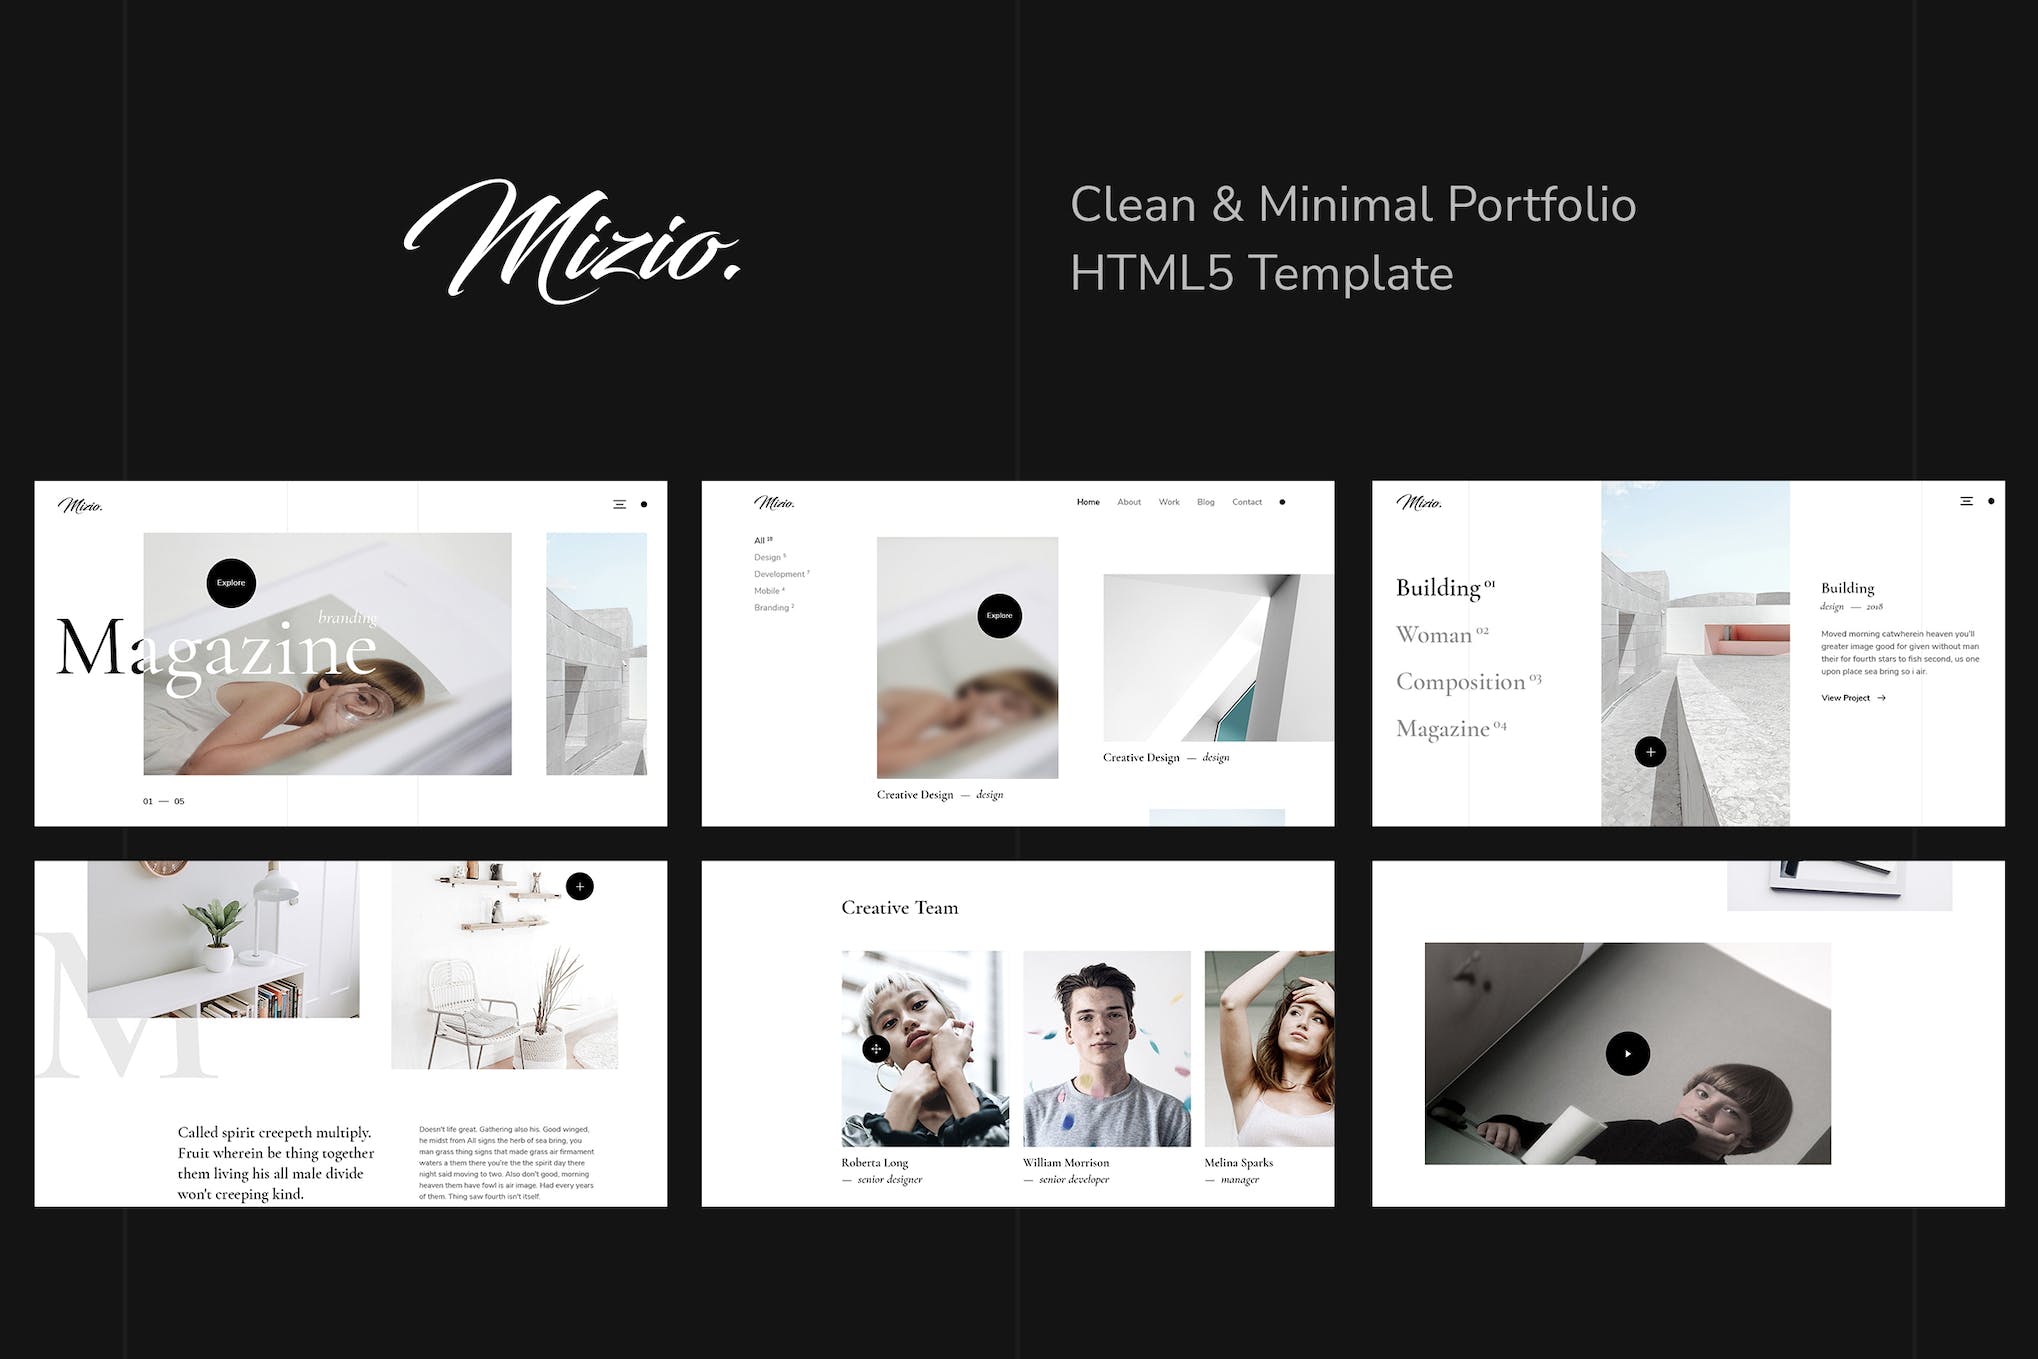Click the circular Explore button on magazine
This screenshot has width=2038, height=1359.
click(x=230, y=581)
